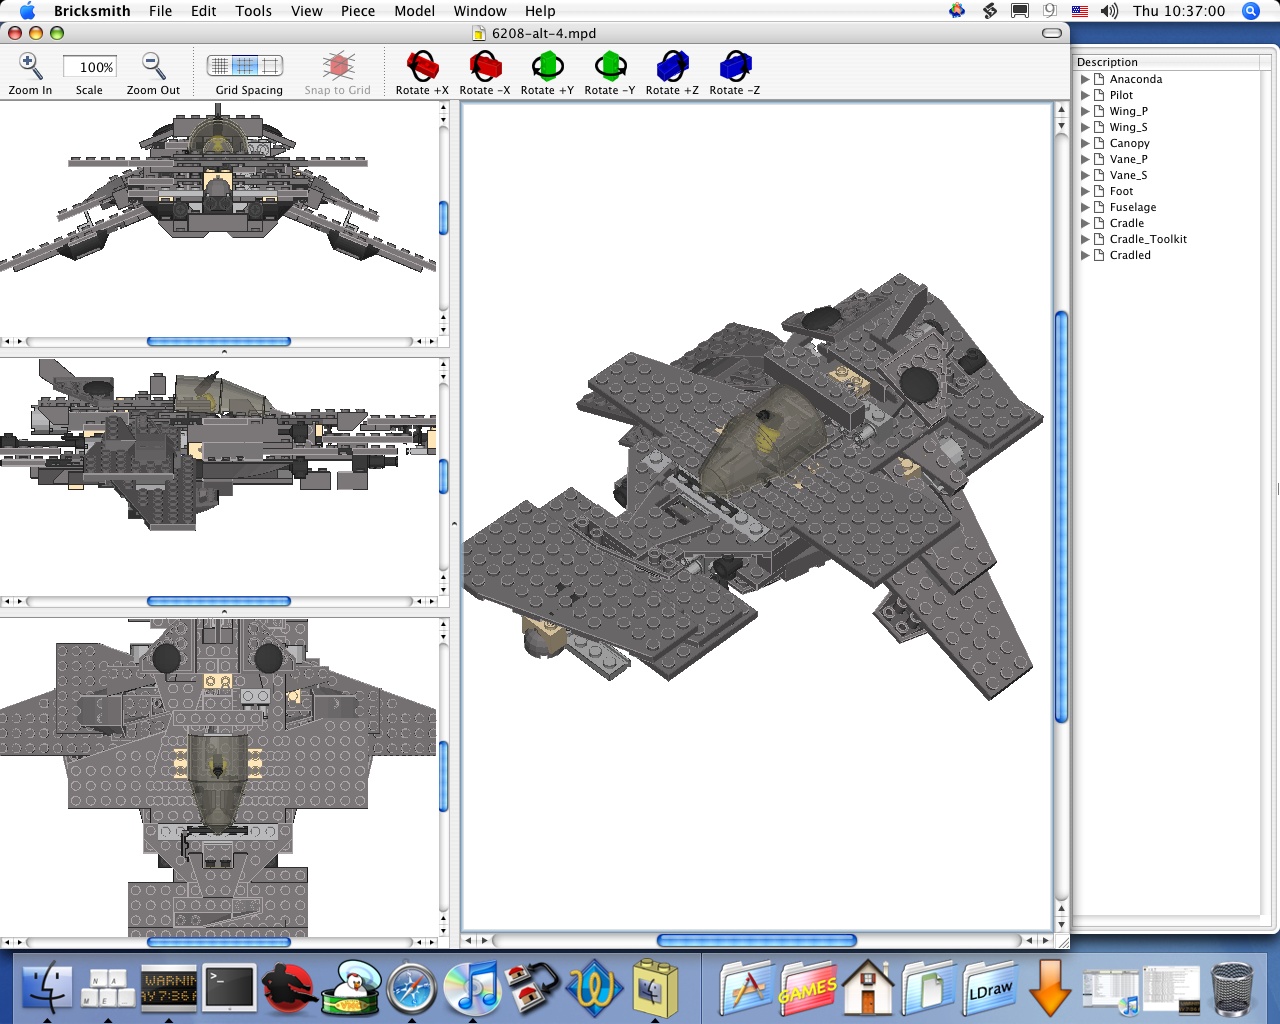Viewport: 1280px width, 1024px height.
Task: Select the medium grid spacing segment
Action: click(245, 66)
